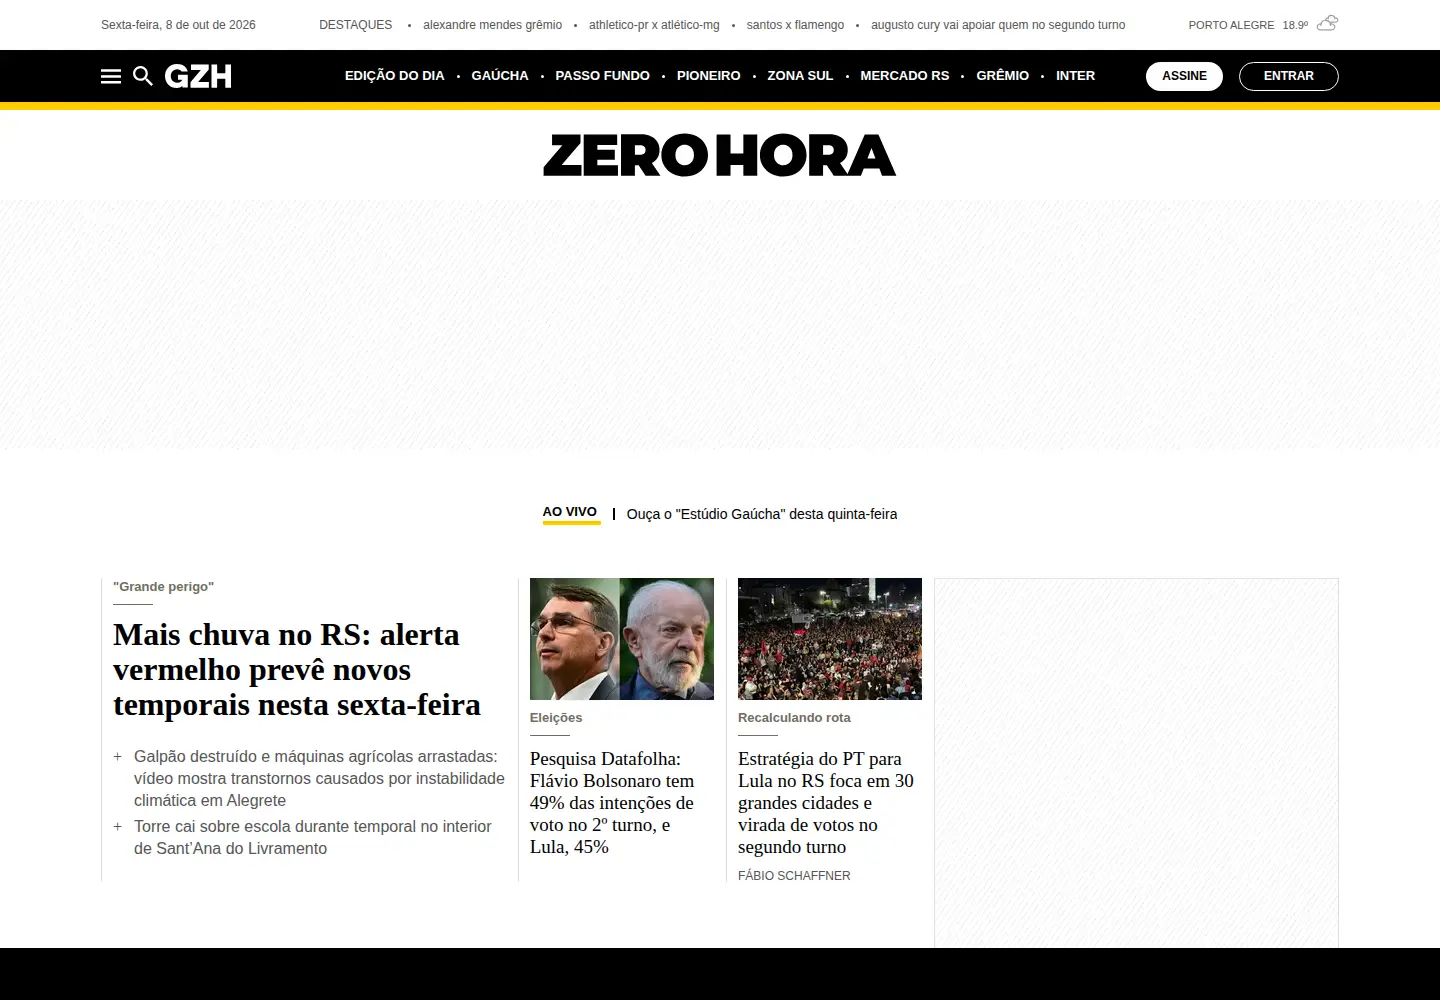Open 'augusto cury vai apoiar' highlight link
Image resolution: width=1440 pixels, height=1000 pixels.
[x=998, y=25]
